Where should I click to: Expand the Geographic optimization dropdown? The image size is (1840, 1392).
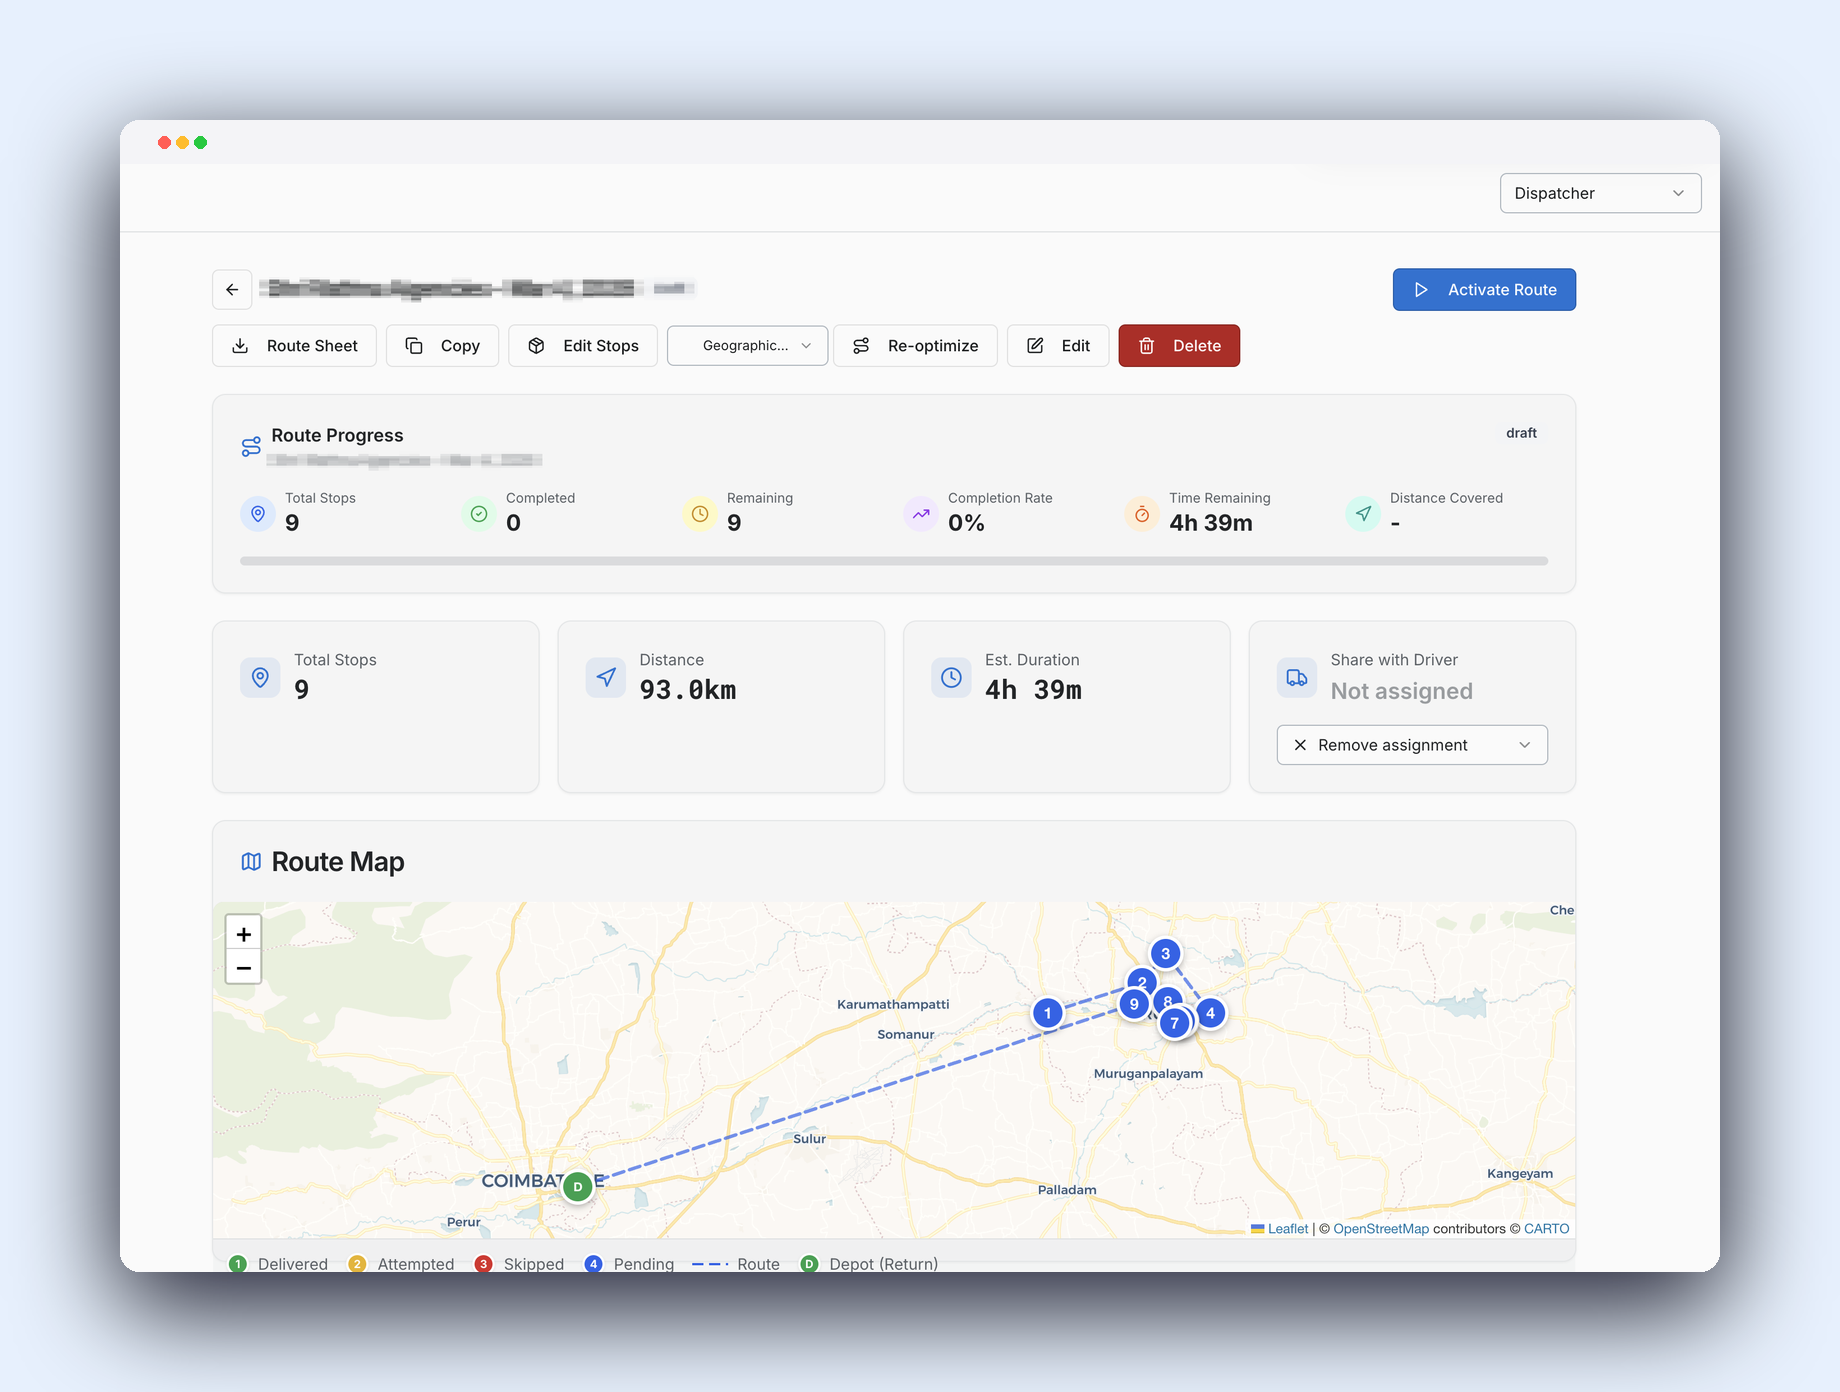pos(748,346)
